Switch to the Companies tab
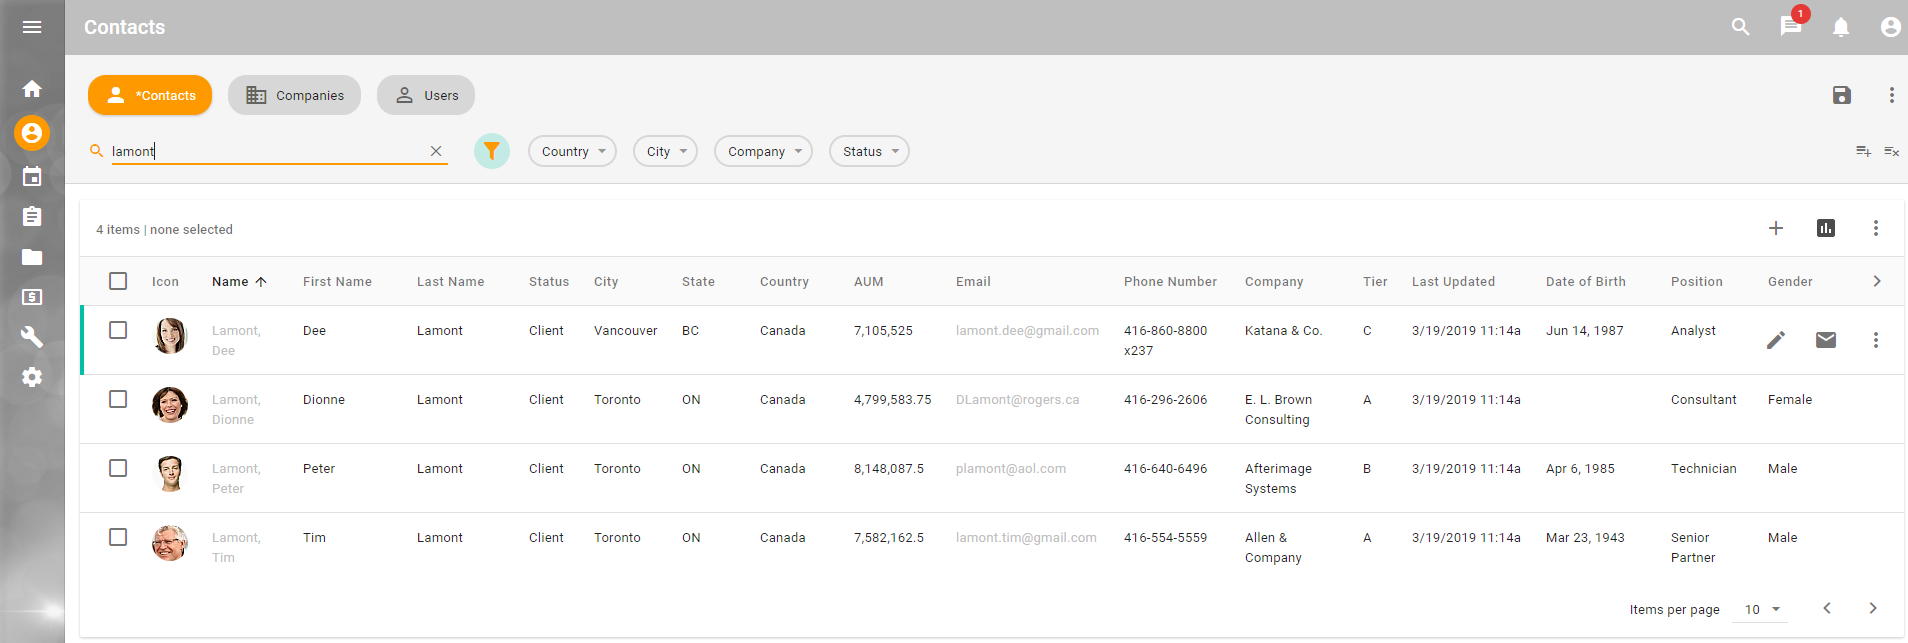Image resolution: width=1908 pixels, height=643 pixels. click(294, 95)
